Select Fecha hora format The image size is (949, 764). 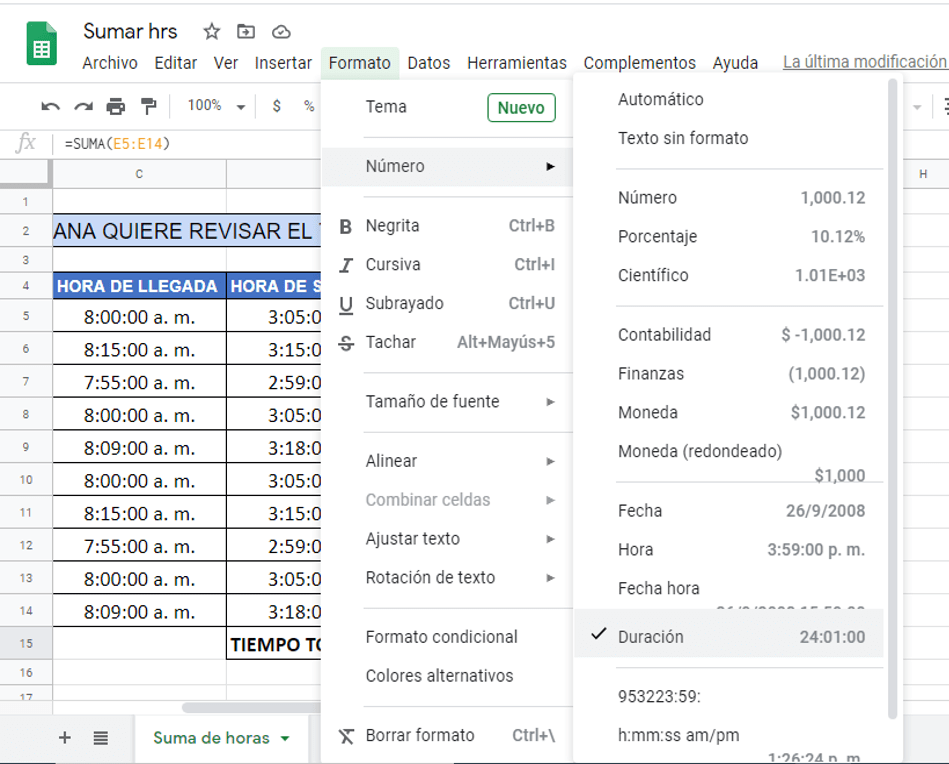tap(729, 589)
